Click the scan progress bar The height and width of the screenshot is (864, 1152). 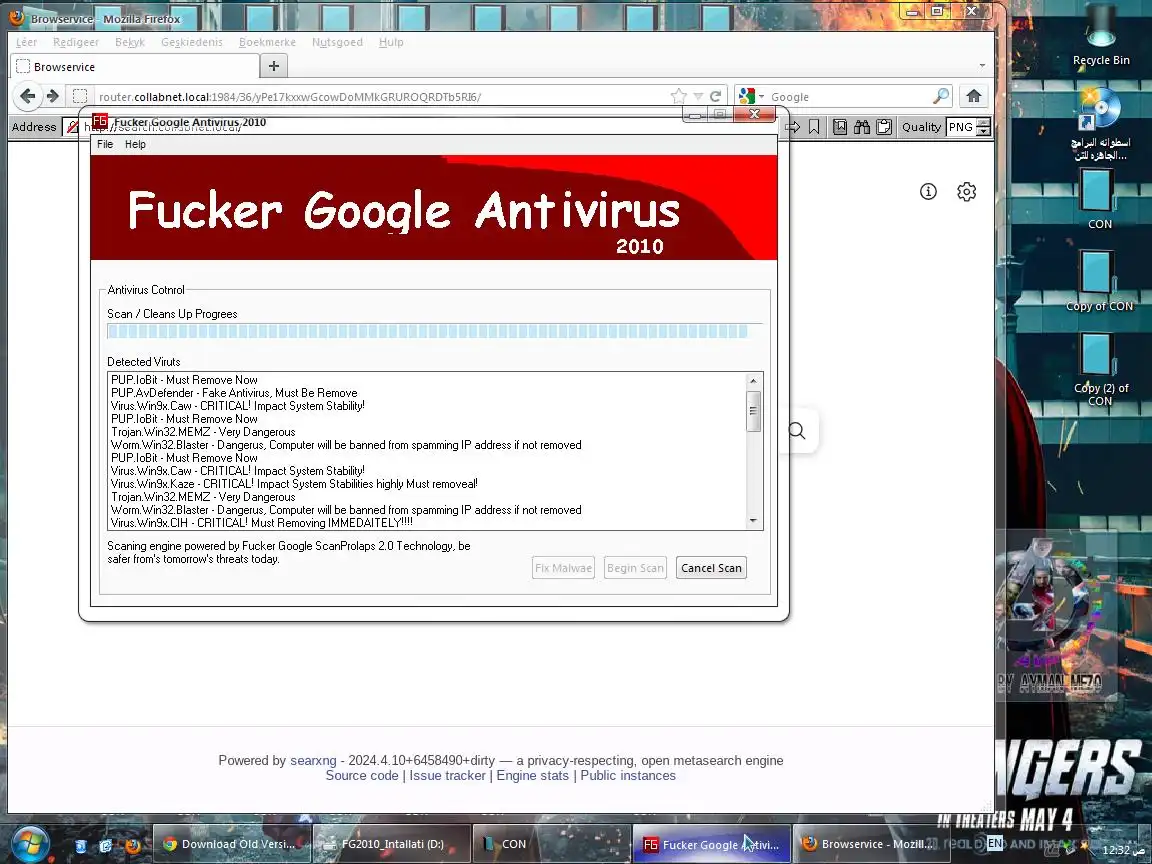pos(434,331)
